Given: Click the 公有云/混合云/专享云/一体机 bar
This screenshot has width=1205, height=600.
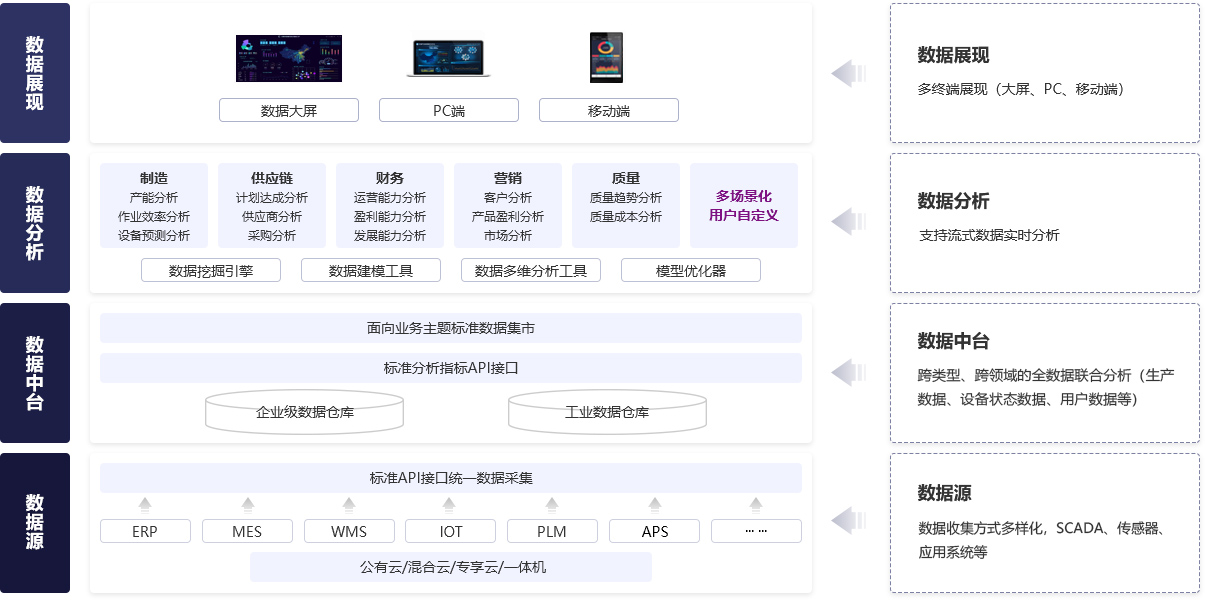Looking at the screenshot, I should point(450,567).
